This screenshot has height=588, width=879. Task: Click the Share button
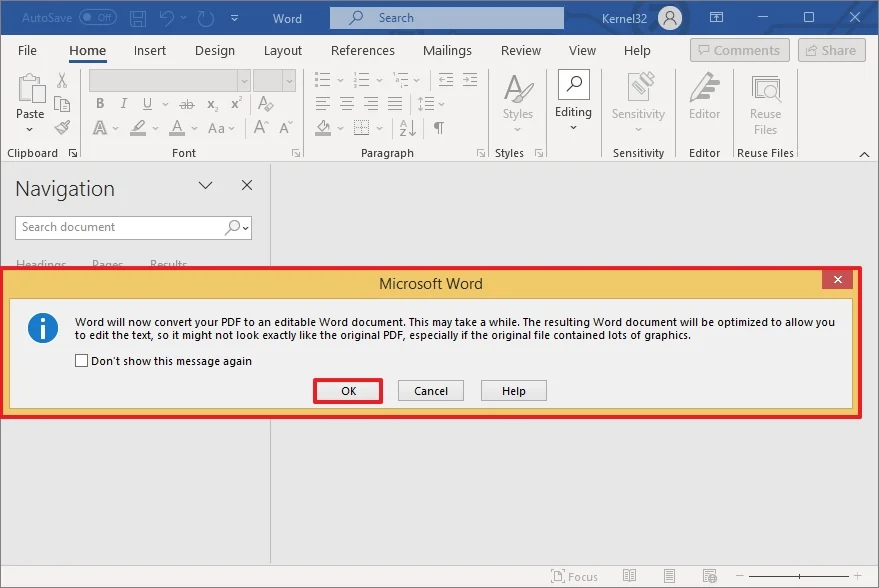[831, 50]
